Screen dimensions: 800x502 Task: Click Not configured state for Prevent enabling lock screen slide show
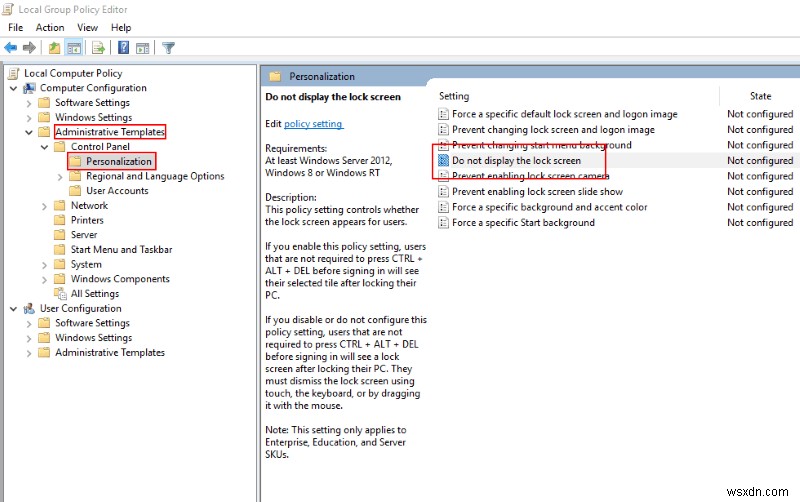point(760,192)
